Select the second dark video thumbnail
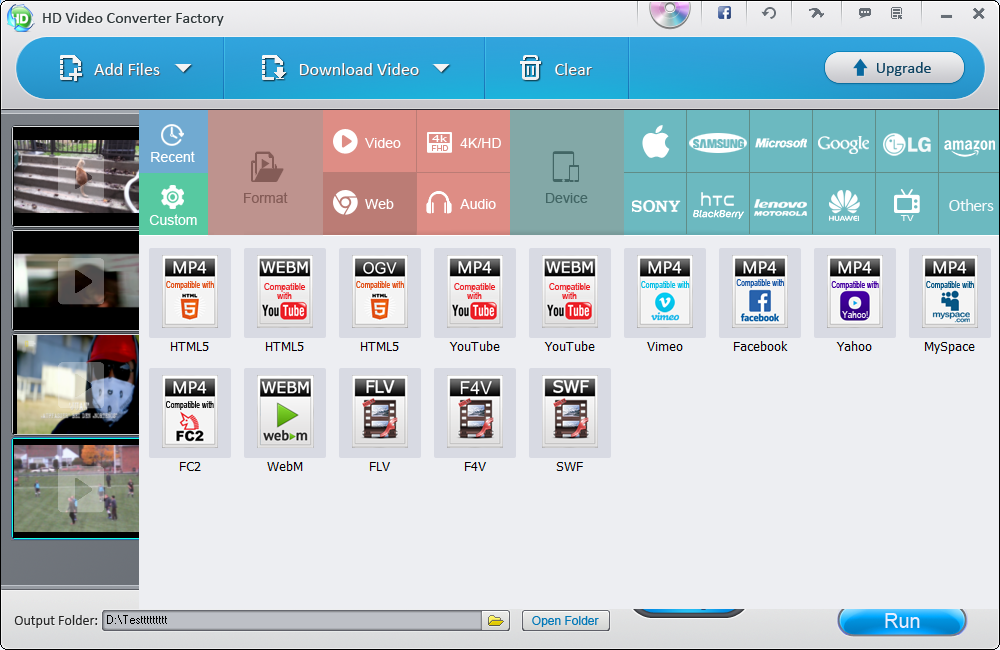 click(77, 281)
